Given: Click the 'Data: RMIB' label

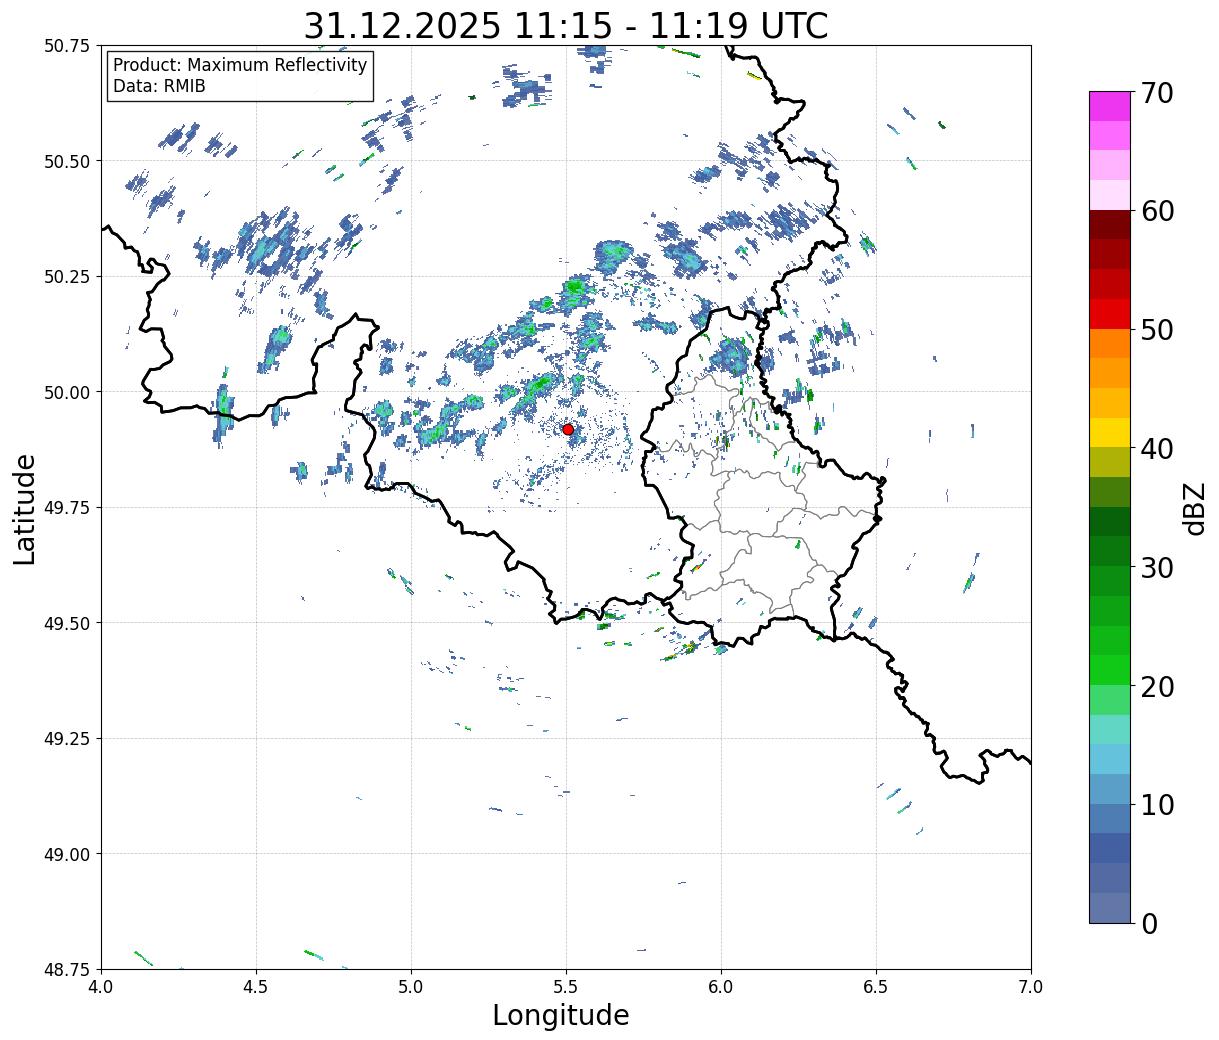Looking at the screenshot, I should tap(159, 87).
